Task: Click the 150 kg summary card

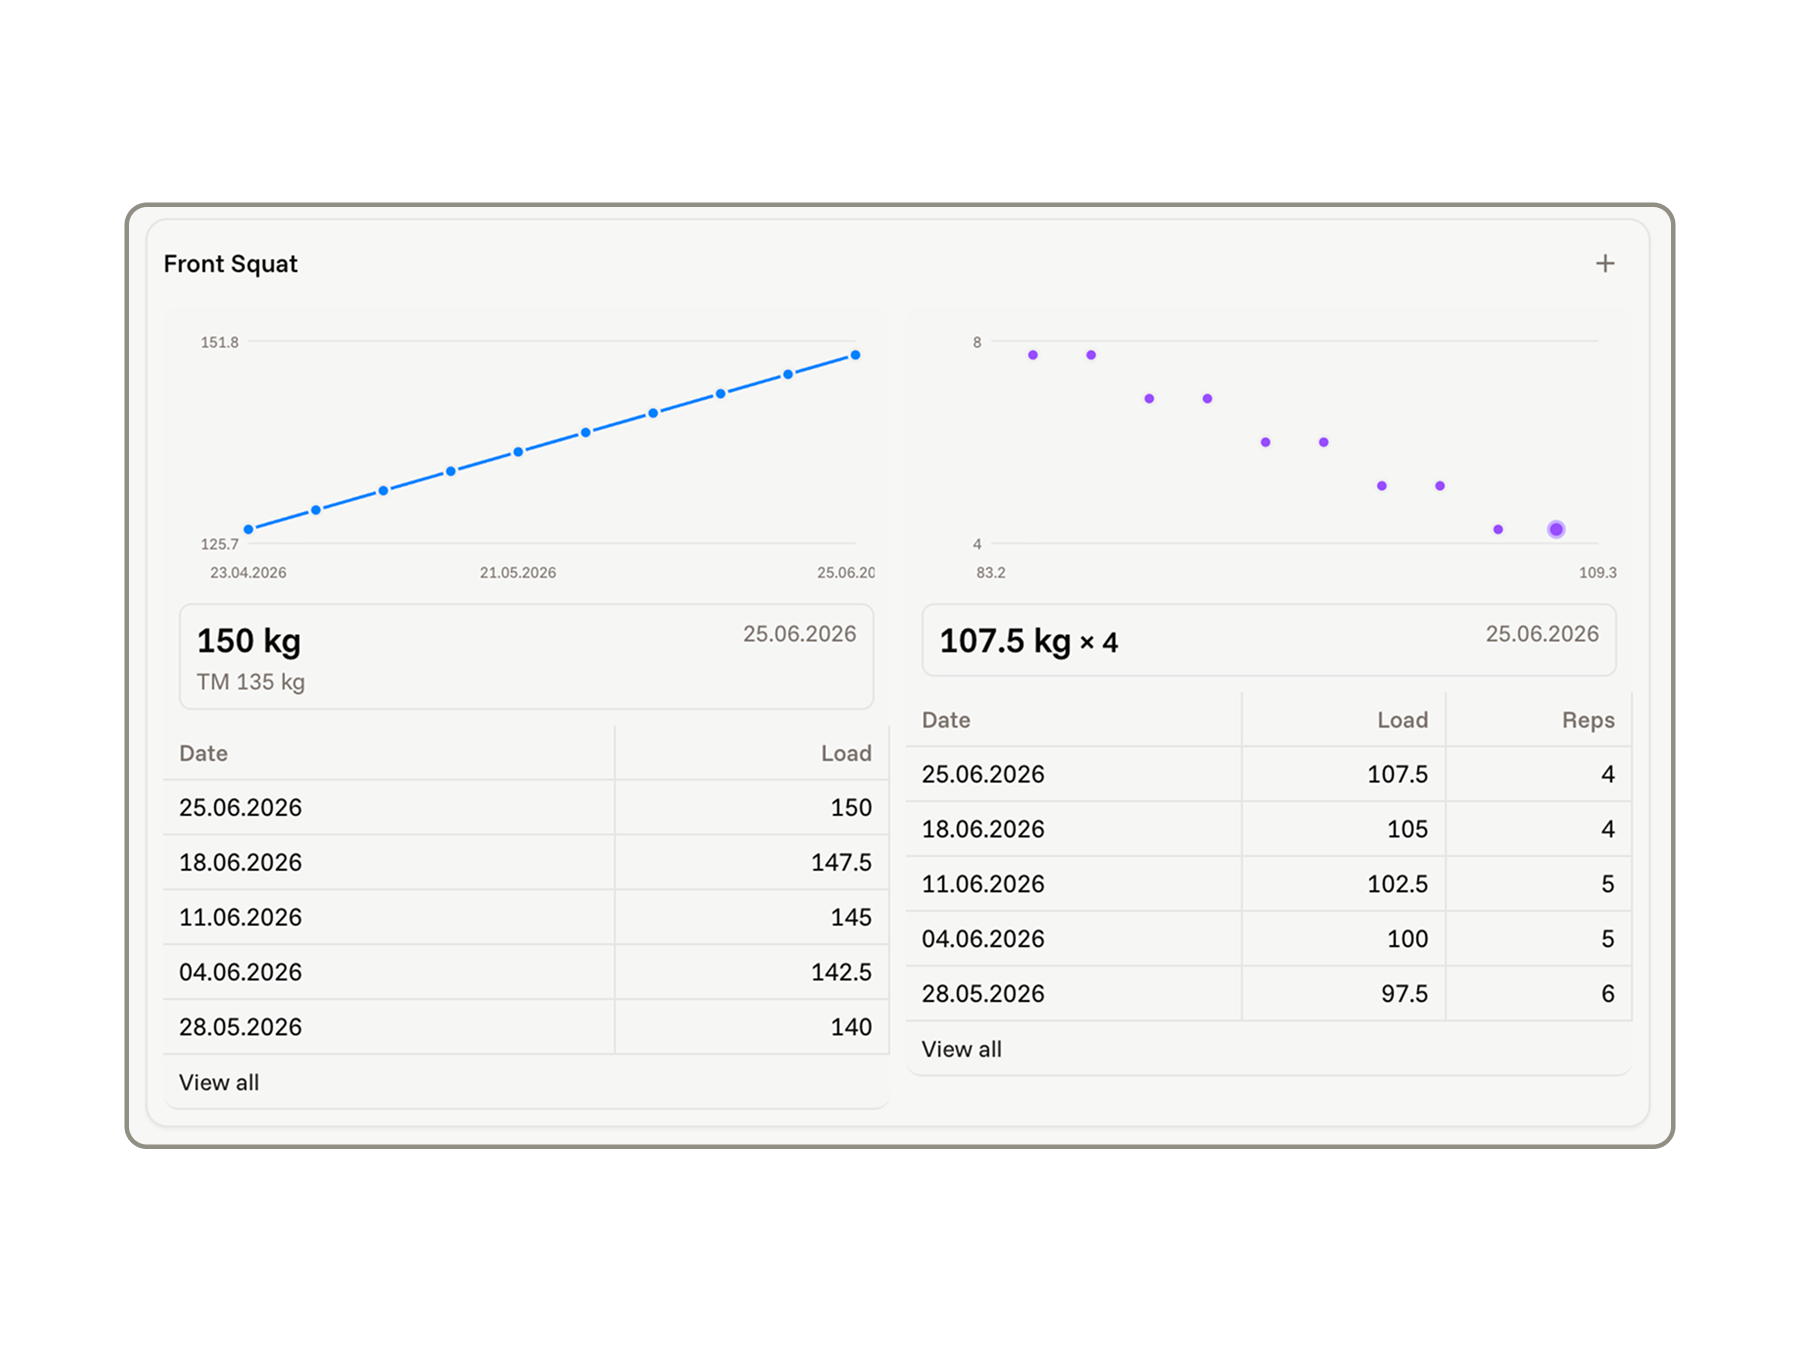Action: pyautogui.click(x=526, y=656)
